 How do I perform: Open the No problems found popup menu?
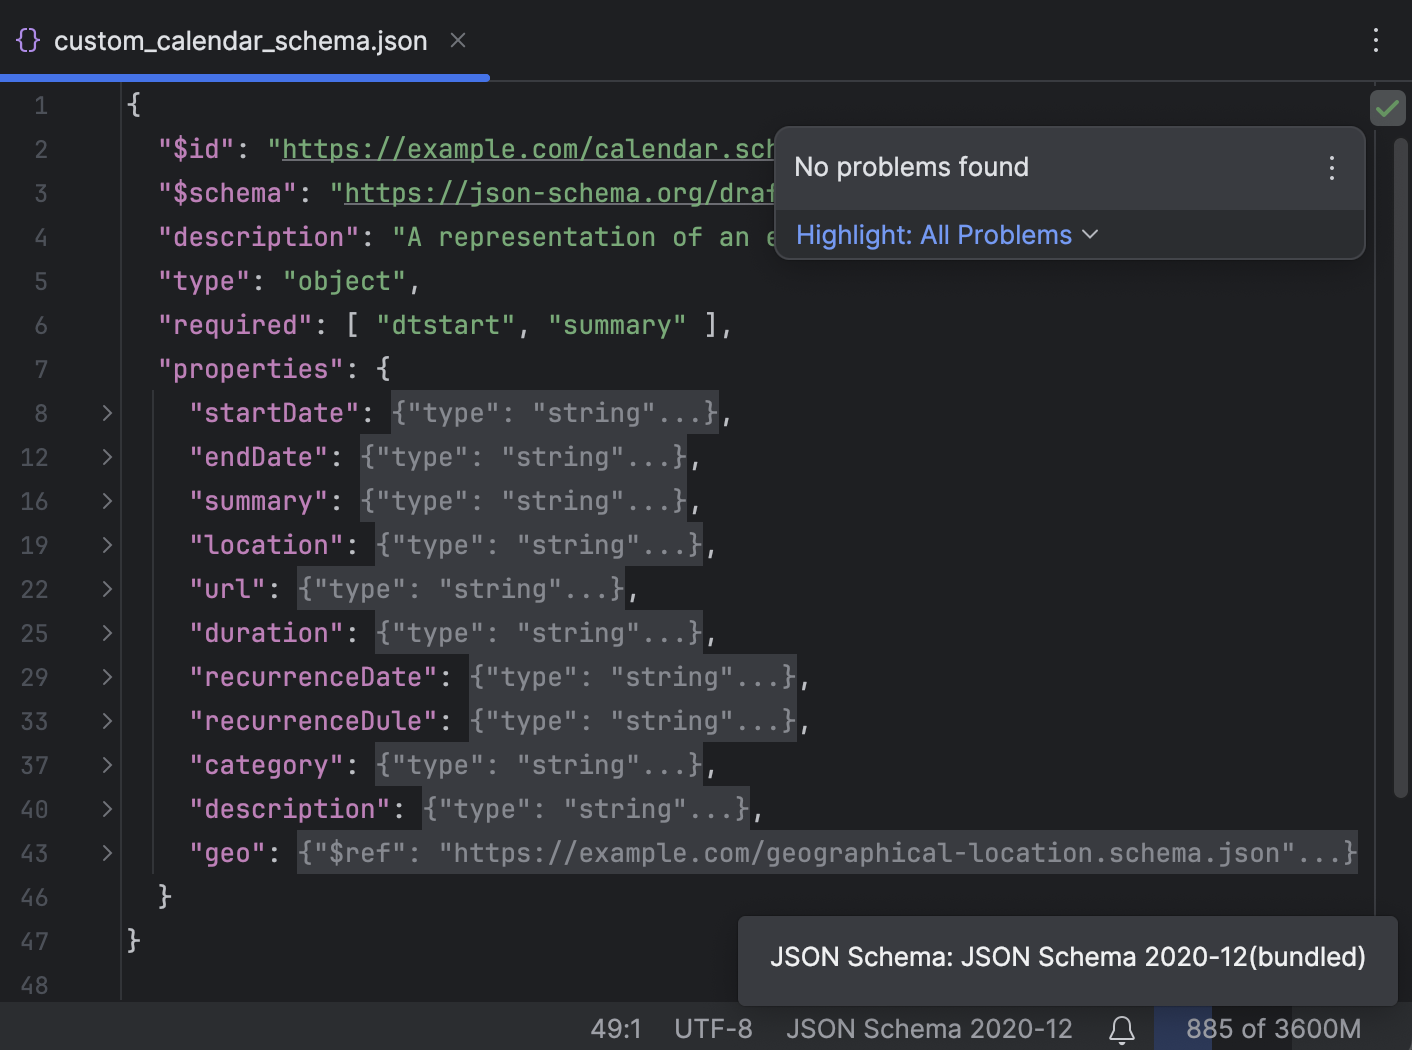(1332, 168)
